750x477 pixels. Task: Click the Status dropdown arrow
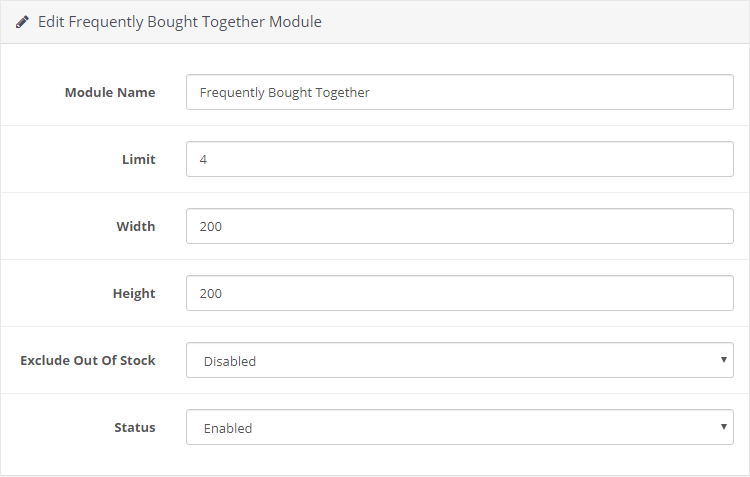[x=724, y=426]
